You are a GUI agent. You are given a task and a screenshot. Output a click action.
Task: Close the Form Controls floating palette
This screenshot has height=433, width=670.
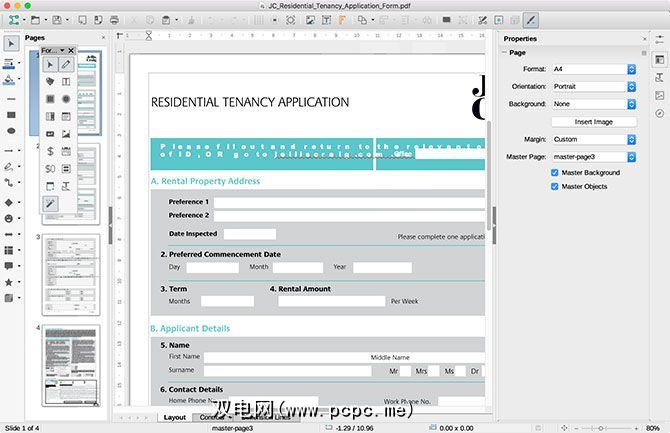tap(71, 50)
